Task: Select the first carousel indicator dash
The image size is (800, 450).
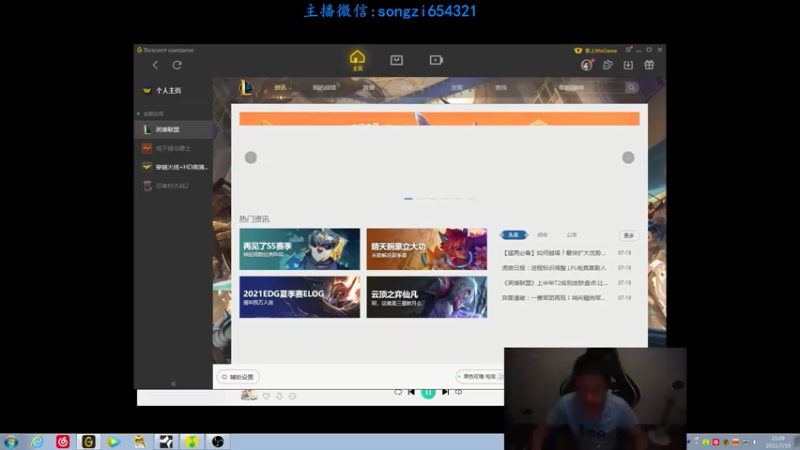Action: click(x=408, y=198)
